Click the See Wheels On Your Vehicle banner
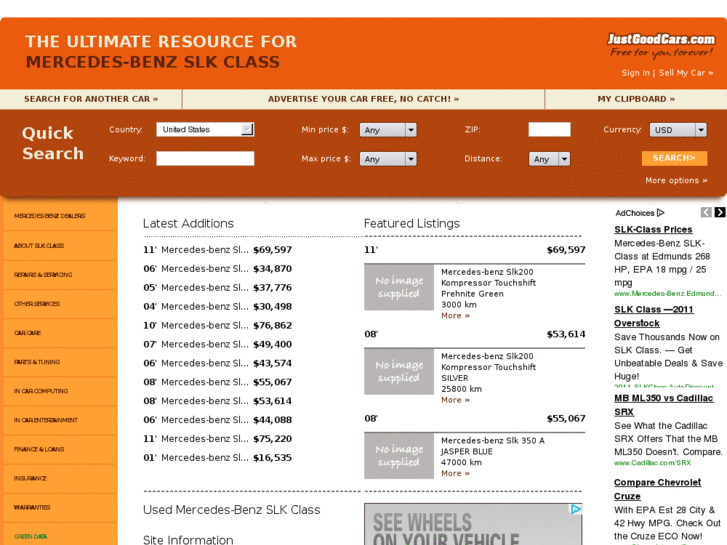The height and width of the screenshot is (545, 727). click(x=473, y=524)
